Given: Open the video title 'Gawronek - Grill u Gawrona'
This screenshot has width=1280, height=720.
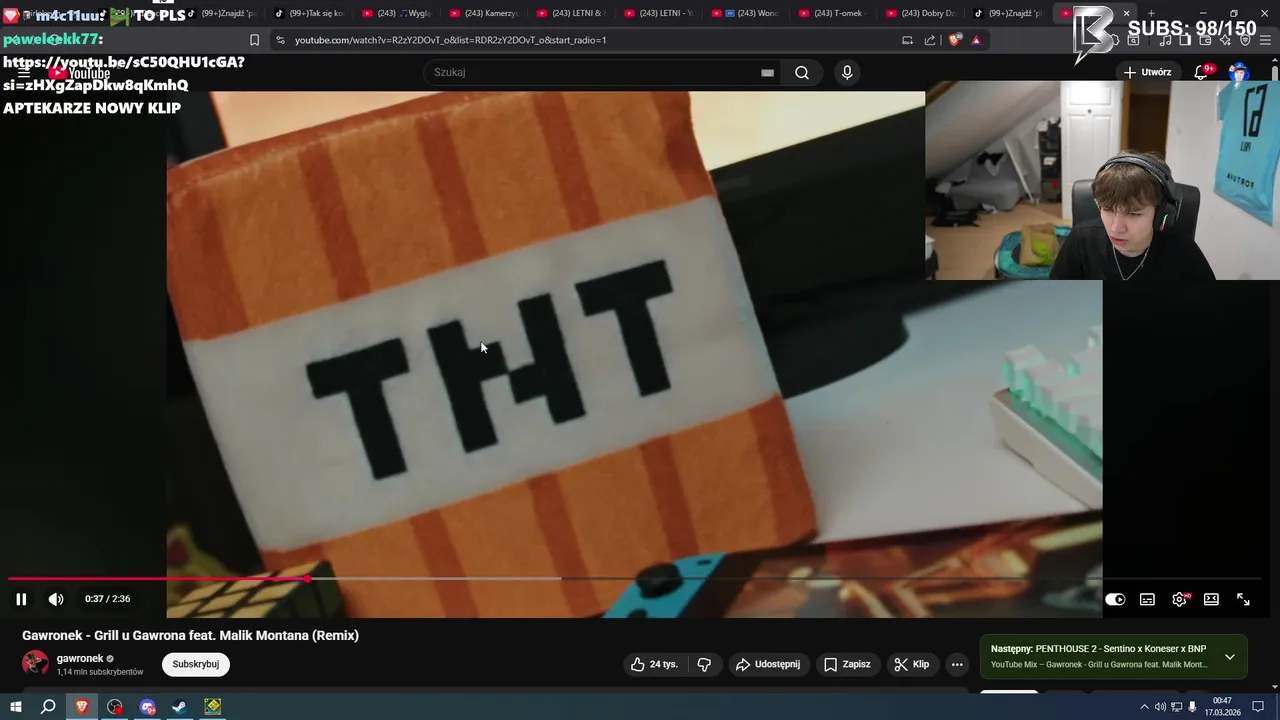Looking at the screenshot, I should (x=190, y=635).
